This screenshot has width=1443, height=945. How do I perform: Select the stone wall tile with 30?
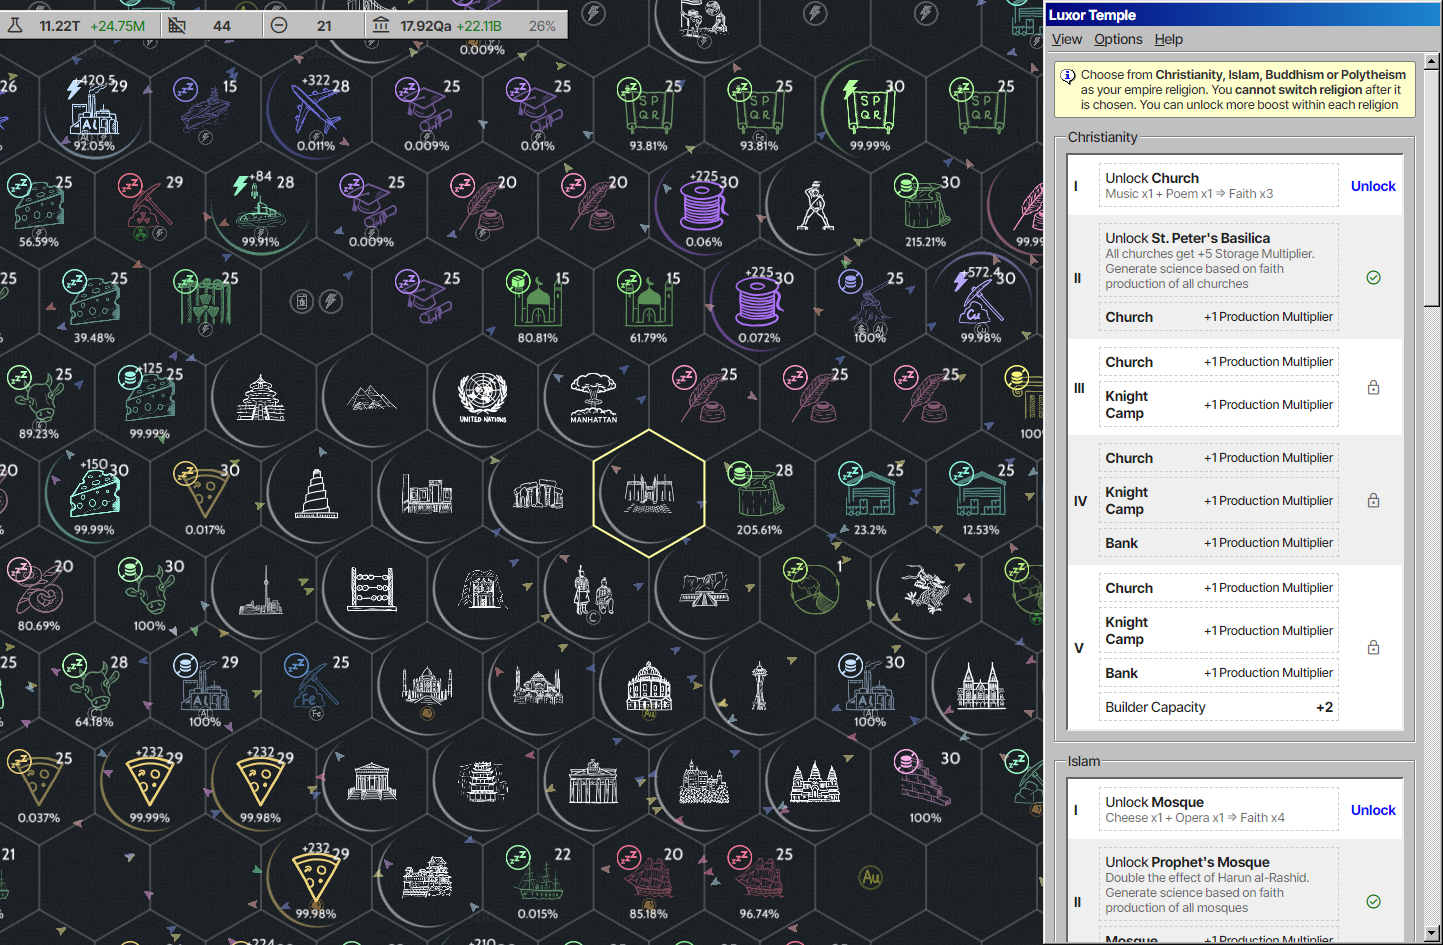[926, 781]
